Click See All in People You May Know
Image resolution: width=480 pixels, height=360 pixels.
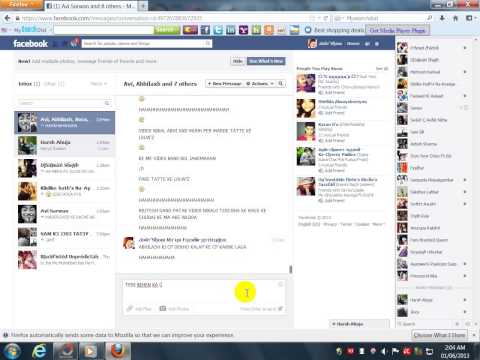382,69
